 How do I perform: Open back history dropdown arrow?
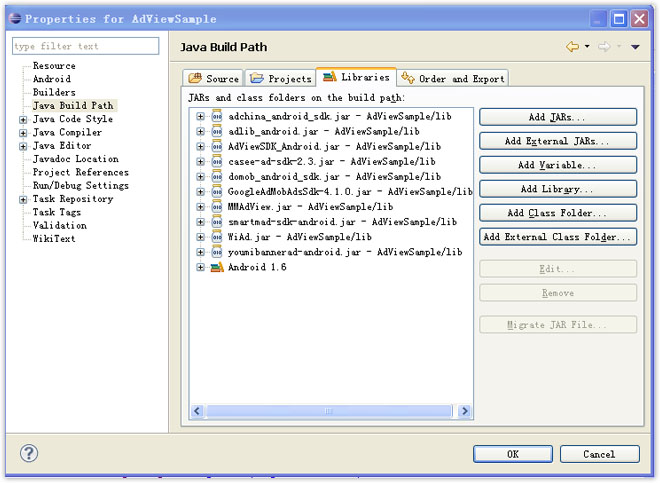pos(587,47)
